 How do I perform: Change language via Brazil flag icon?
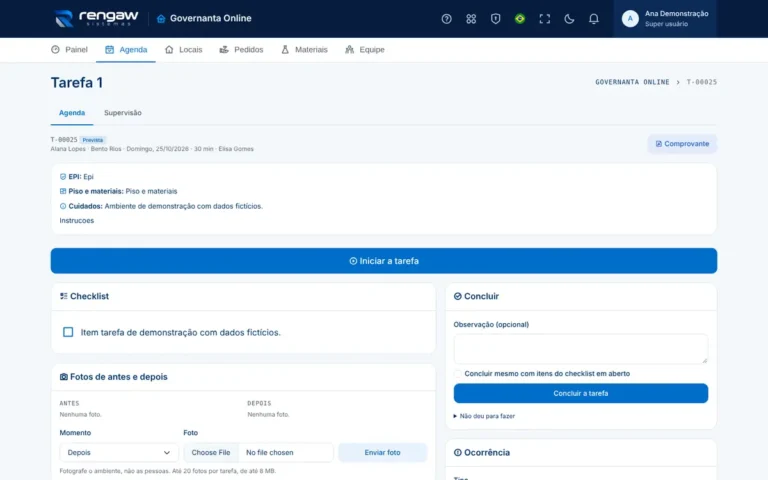pyautogui.click(x=520, y=19)
